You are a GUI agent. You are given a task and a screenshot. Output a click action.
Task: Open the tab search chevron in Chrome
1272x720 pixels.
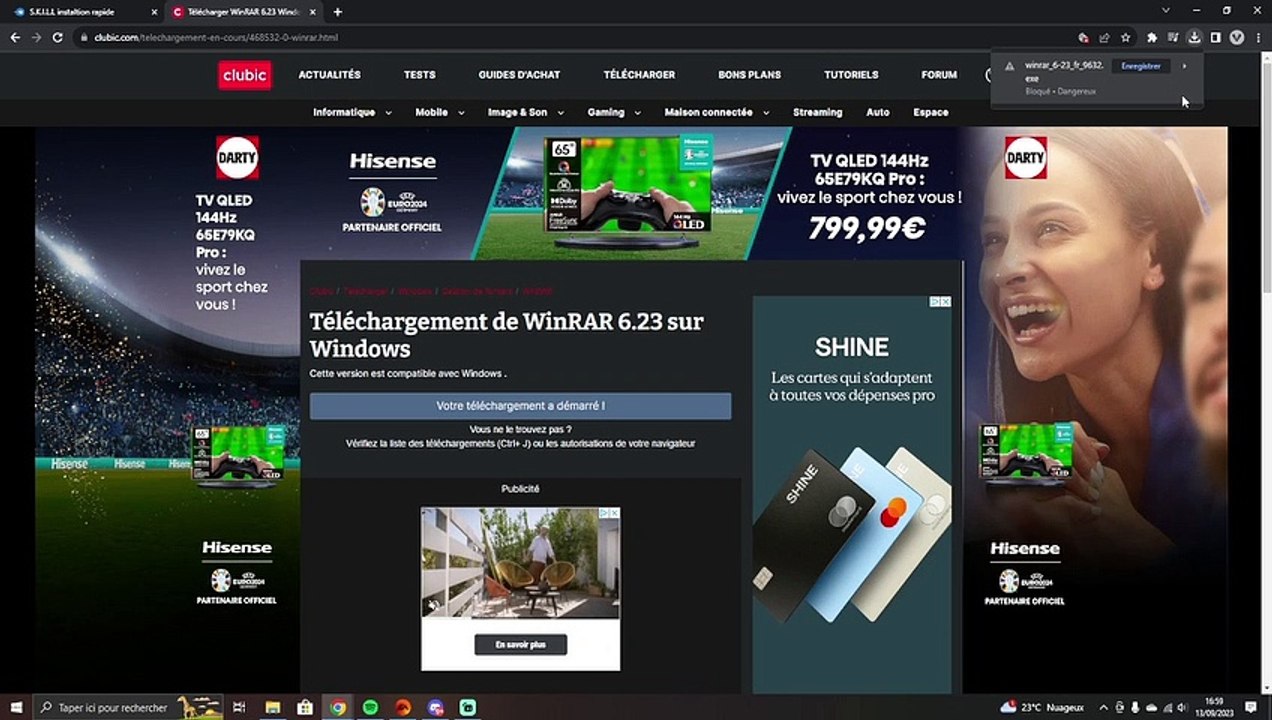click(x=1165, y=11)
